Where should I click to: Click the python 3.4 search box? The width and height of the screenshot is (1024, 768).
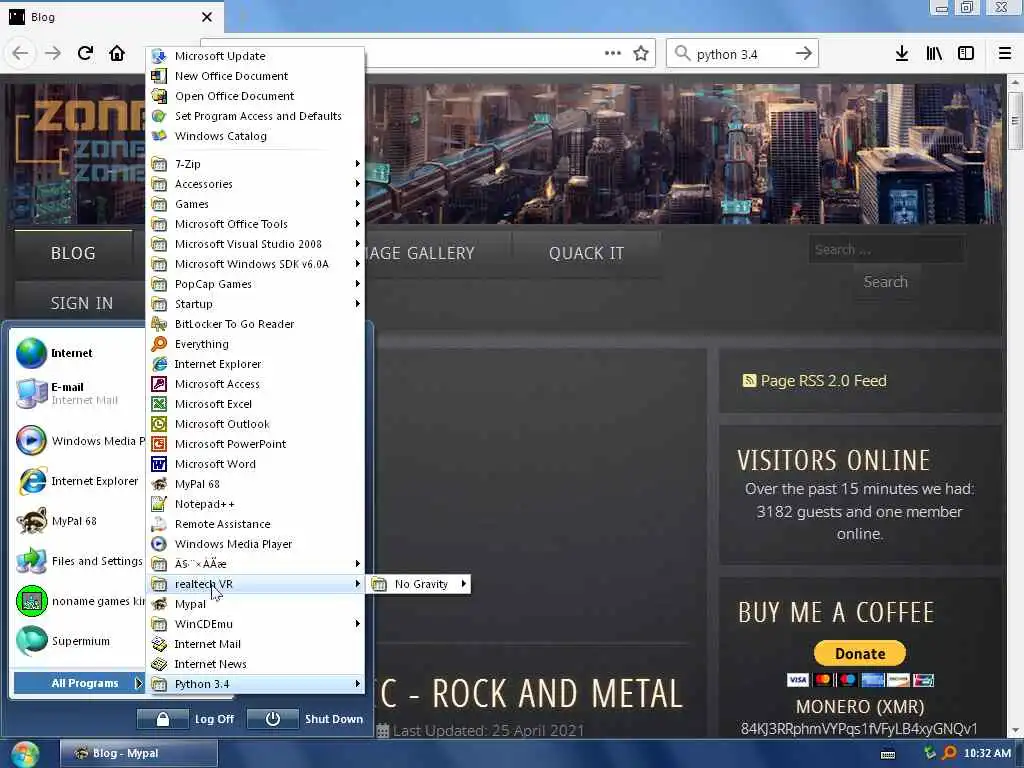click(x=741, y=54)
